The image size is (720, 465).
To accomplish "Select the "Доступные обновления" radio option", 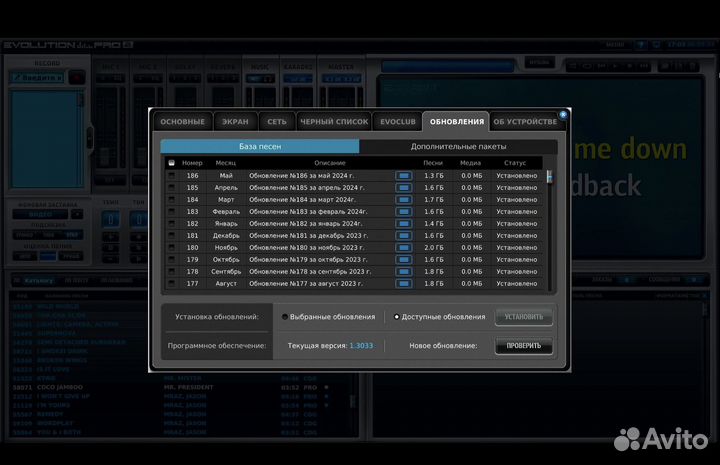I will point(397,317).
